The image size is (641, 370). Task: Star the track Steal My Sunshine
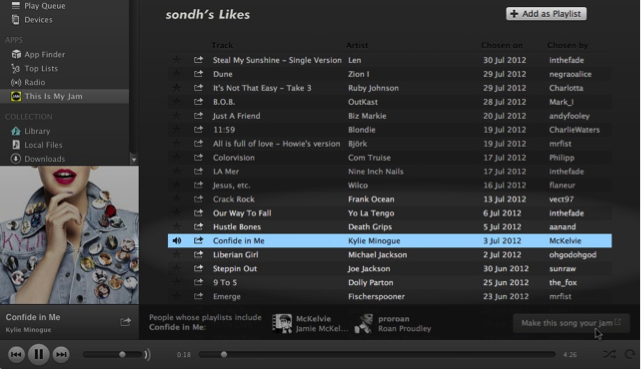click(177, 60)
